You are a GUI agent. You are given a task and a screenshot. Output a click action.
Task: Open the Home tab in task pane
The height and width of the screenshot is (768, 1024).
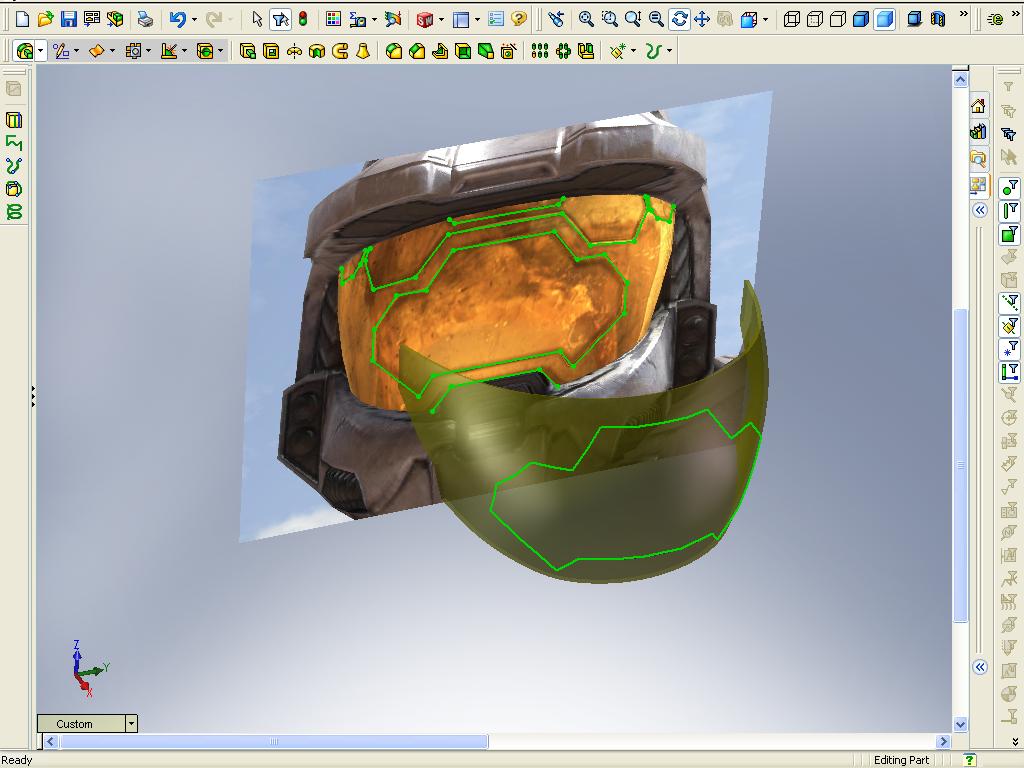[x=978, y=106]
